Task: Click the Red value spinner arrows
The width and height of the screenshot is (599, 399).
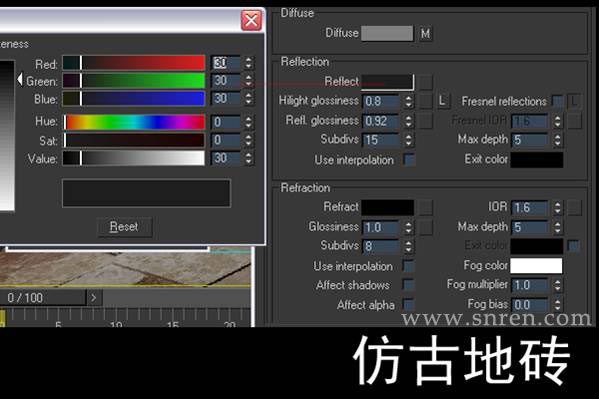Action: (x=249, y=63)
